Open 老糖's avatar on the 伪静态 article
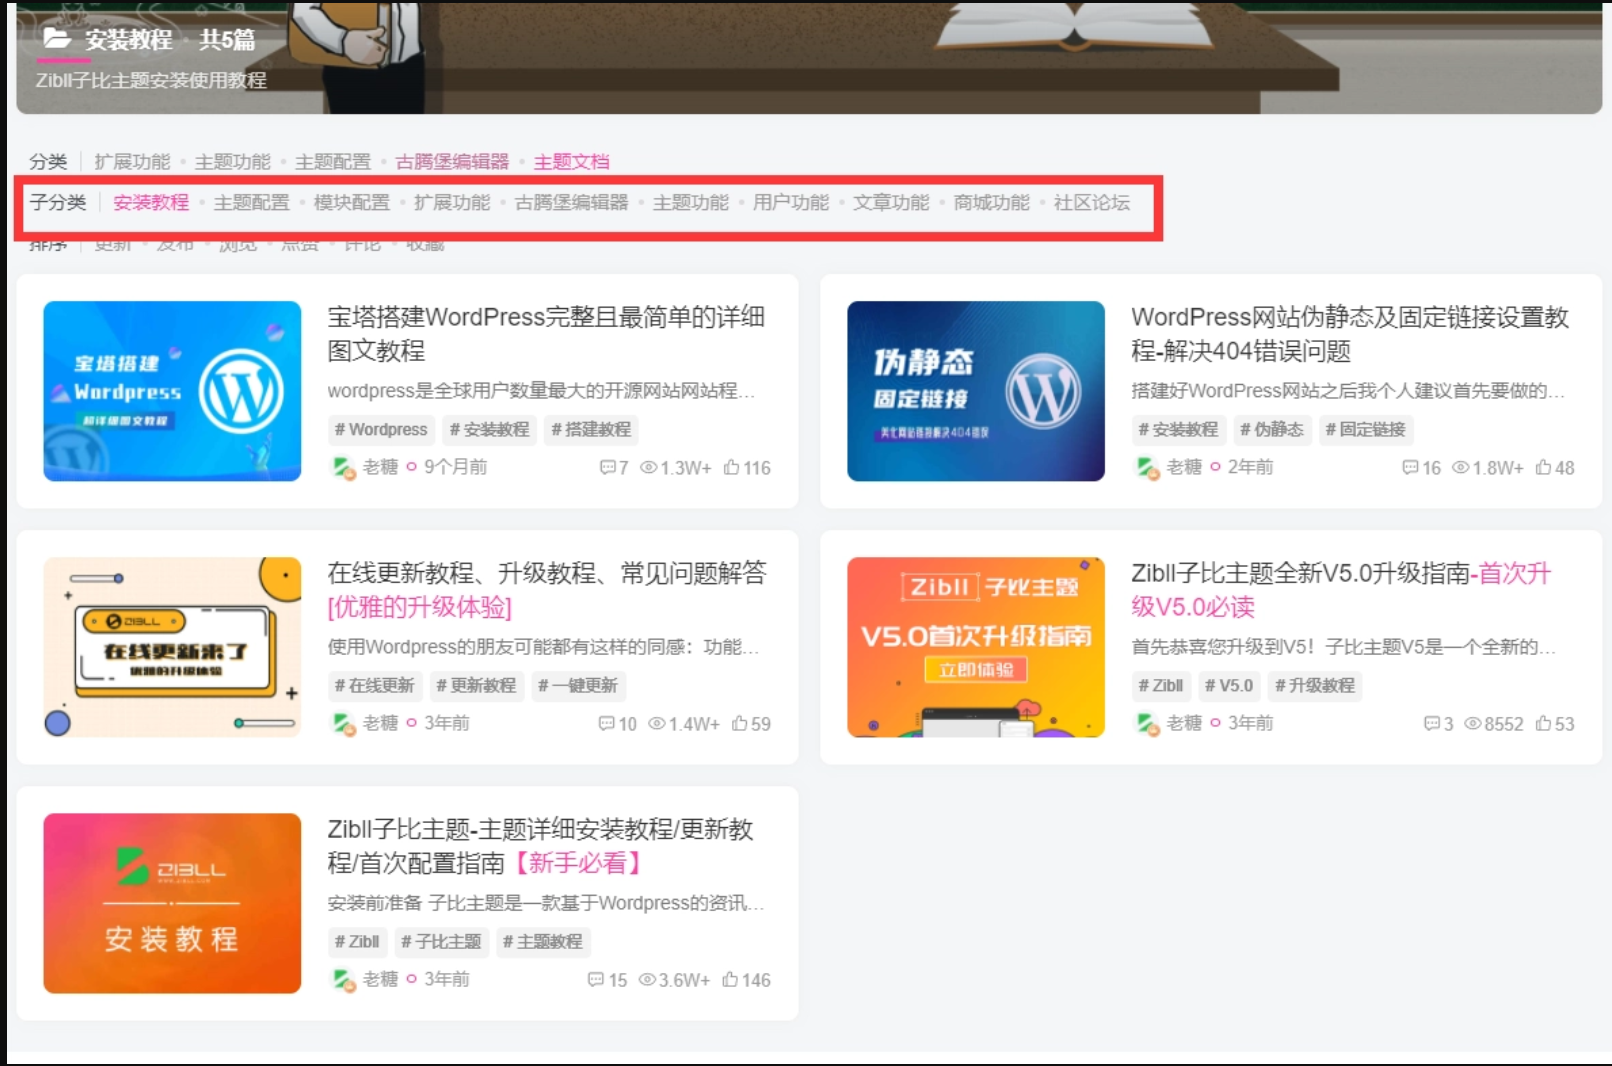Viewport: 1612px width, 1066px height. pyautogui.click(x=1146, y=466)
